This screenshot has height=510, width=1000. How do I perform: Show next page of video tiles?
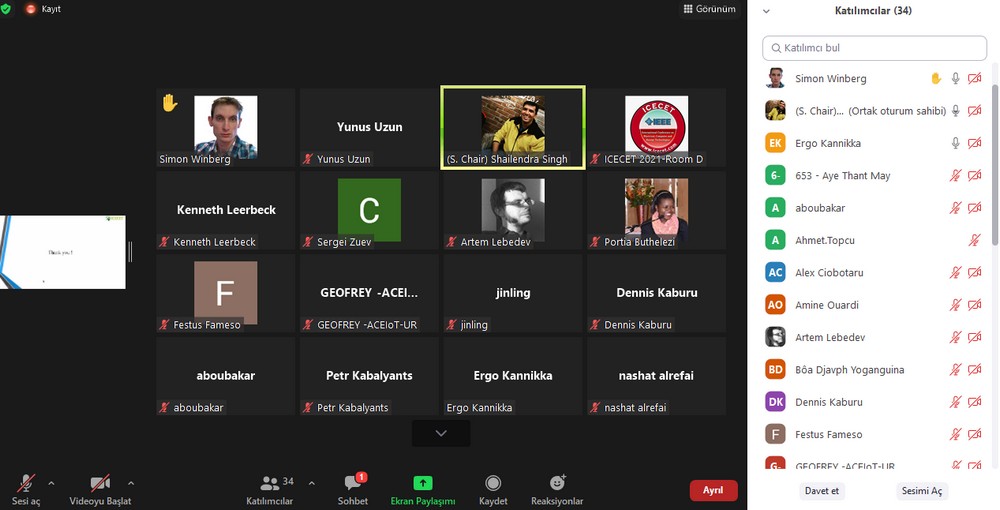(x=440, y=433)
